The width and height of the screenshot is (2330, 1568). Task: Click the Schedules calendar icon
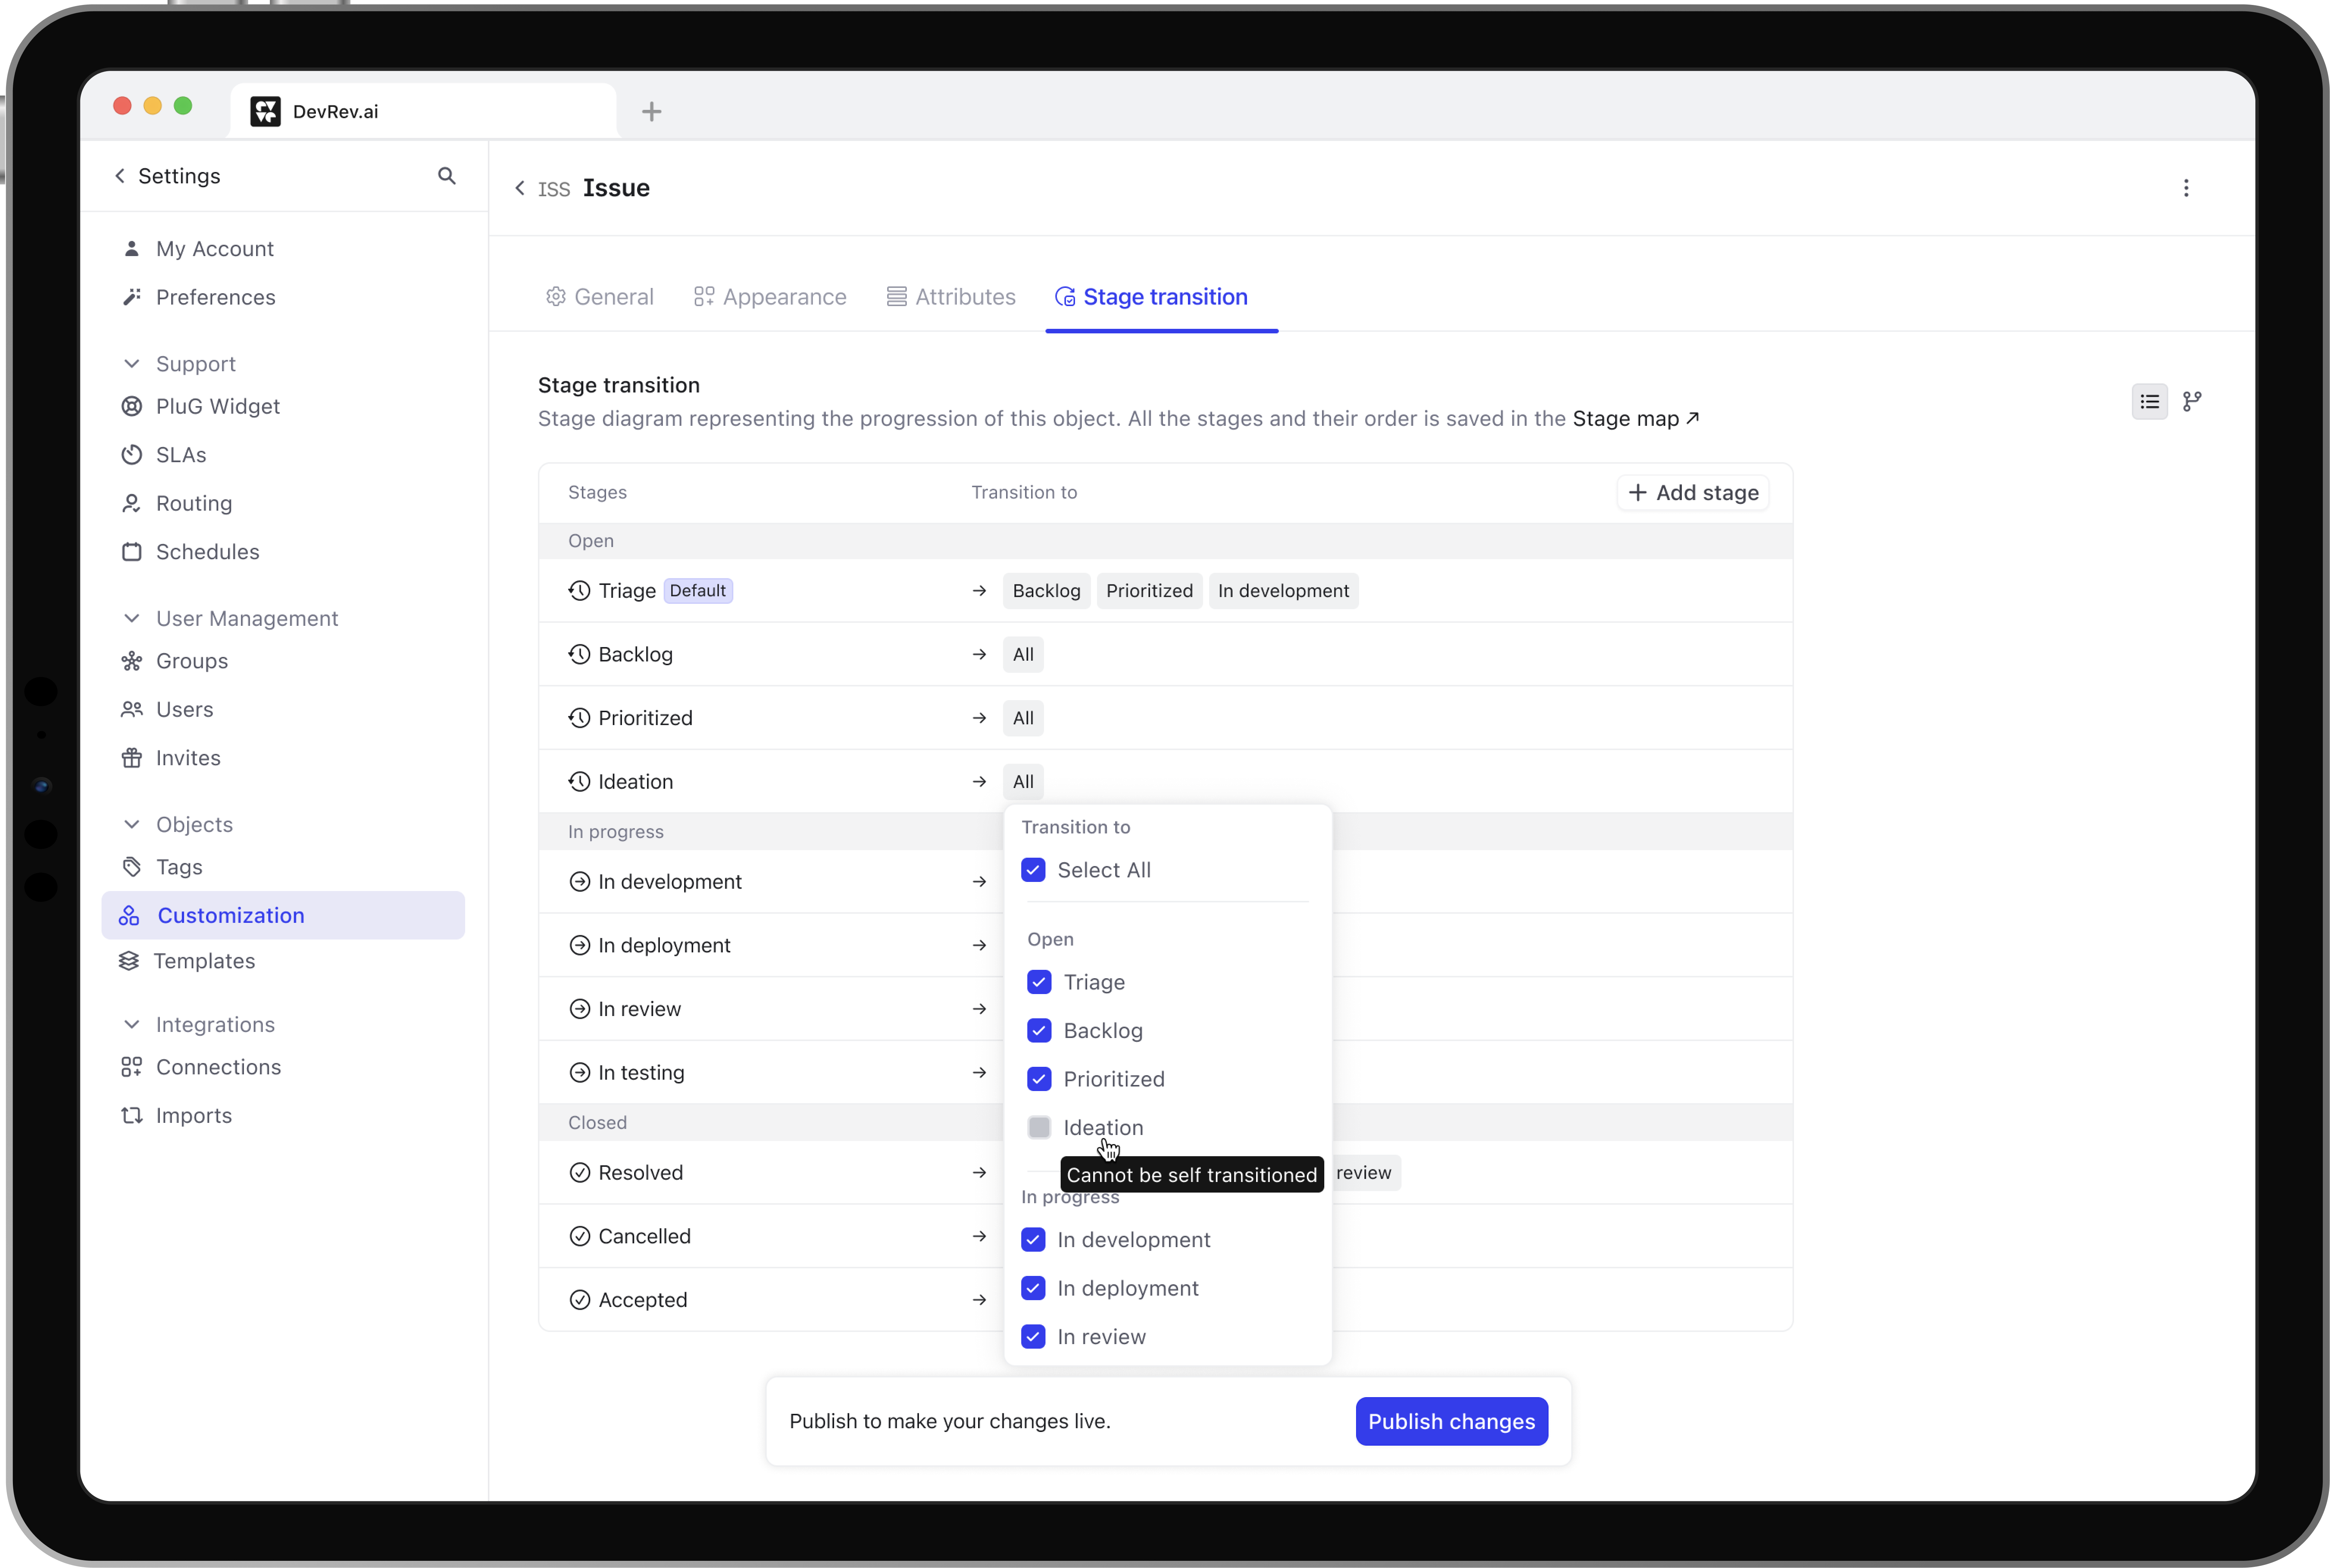[x=131, y=552]
